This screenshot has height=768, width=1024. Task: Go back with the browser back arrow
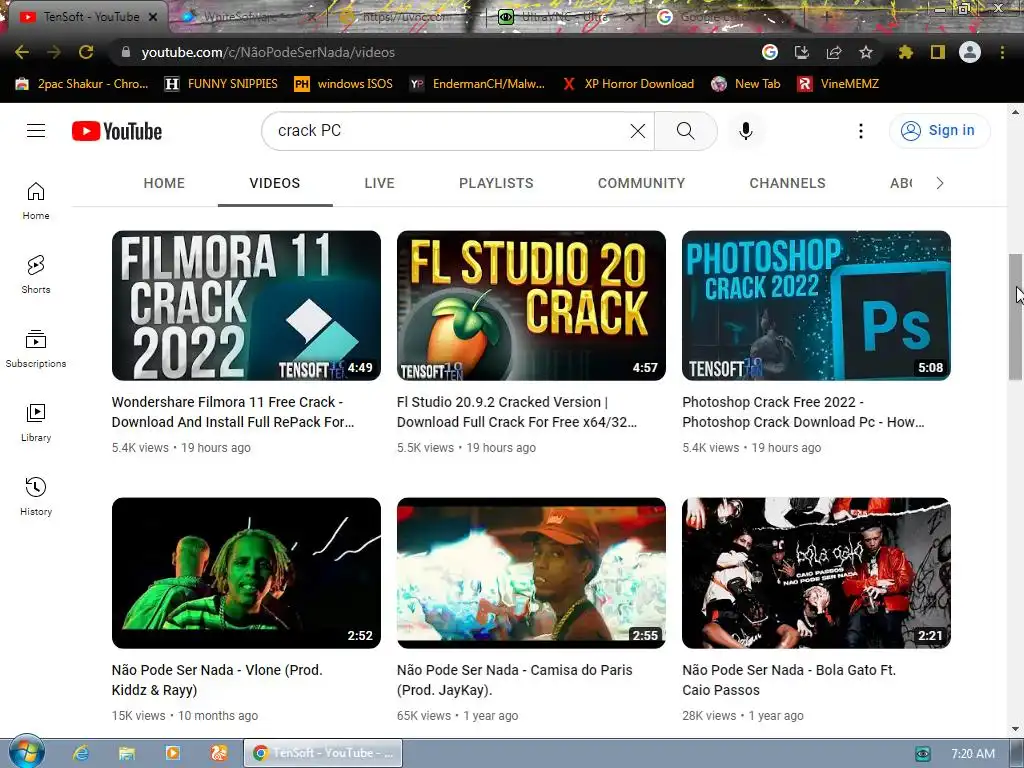pos(22,52)
